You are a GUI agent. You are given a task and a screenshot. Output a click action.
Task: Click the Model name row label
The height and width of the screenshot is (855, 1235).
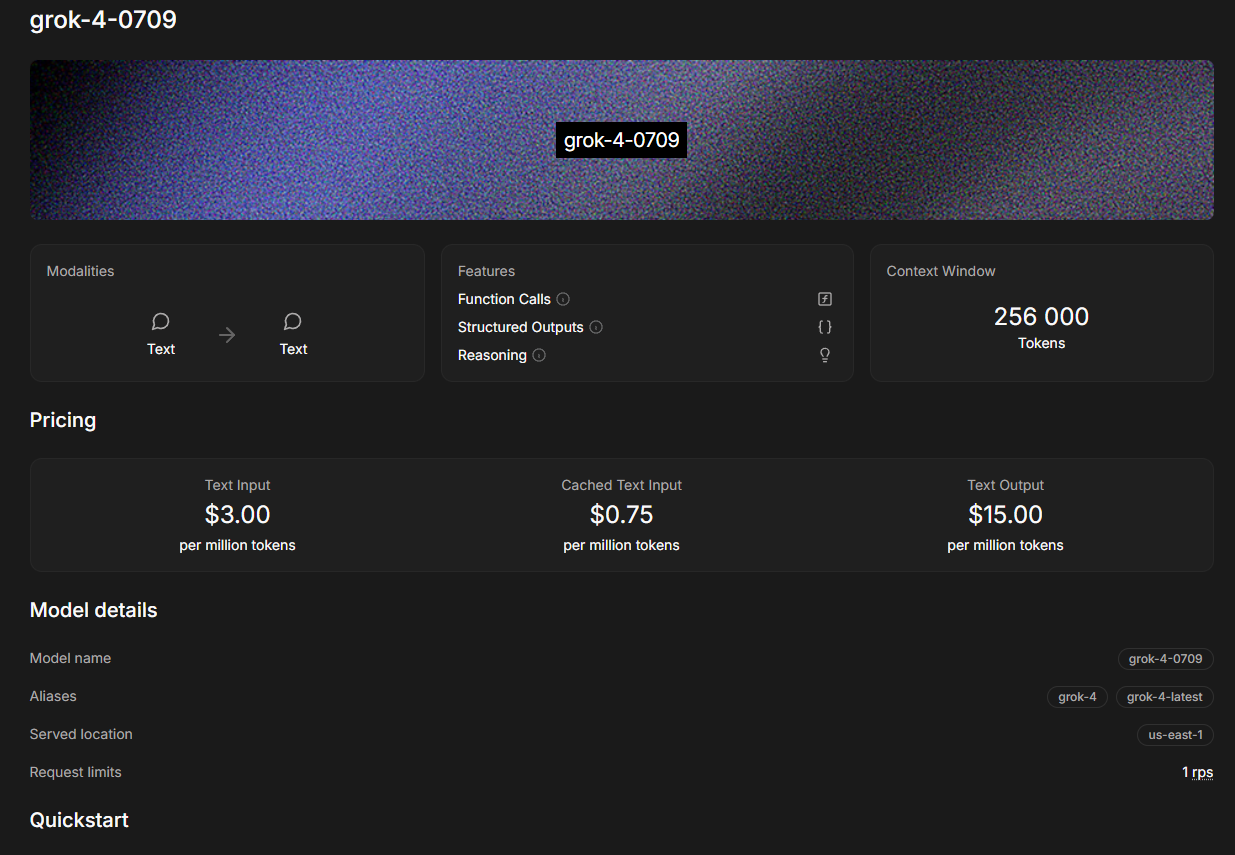(x=70, y=658)
